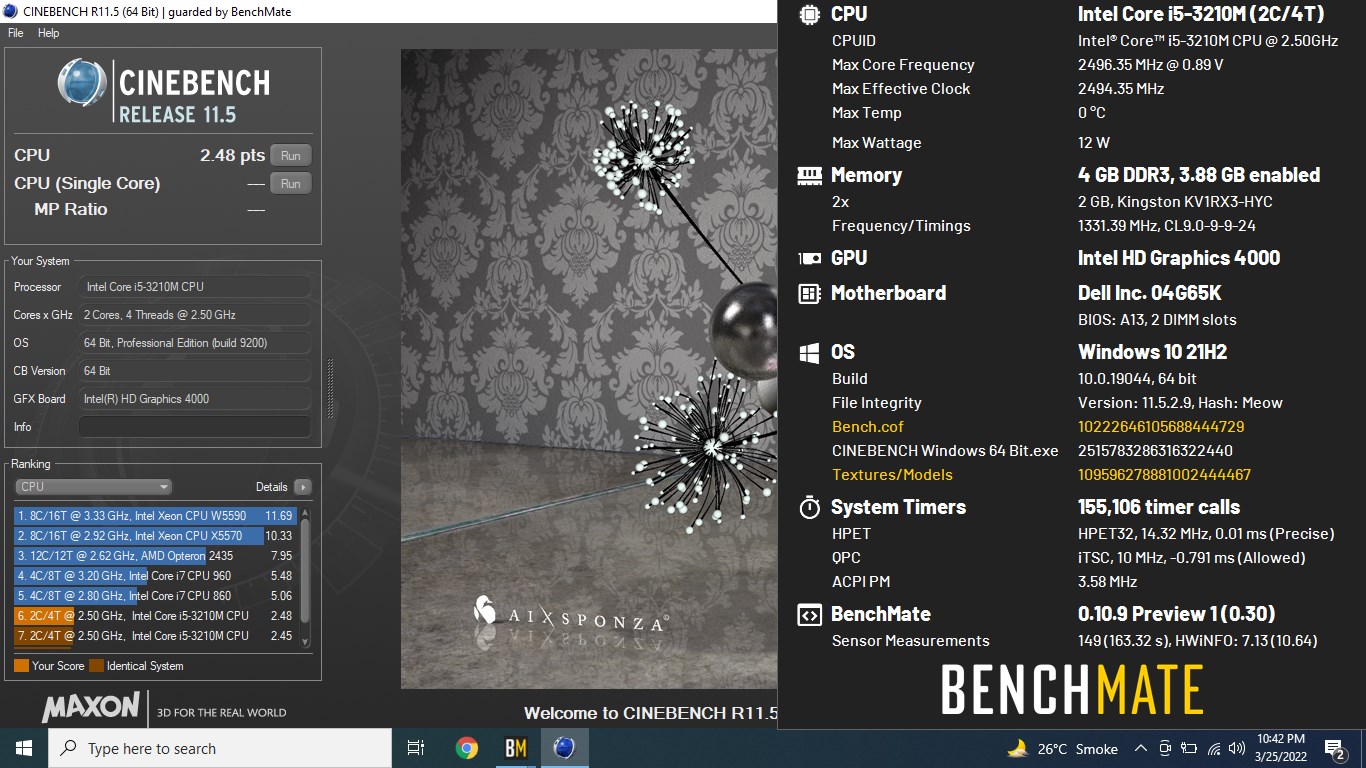Click the Cinebench sphere logo
This screenshot has height=768, width=1366.
[82, 83]
